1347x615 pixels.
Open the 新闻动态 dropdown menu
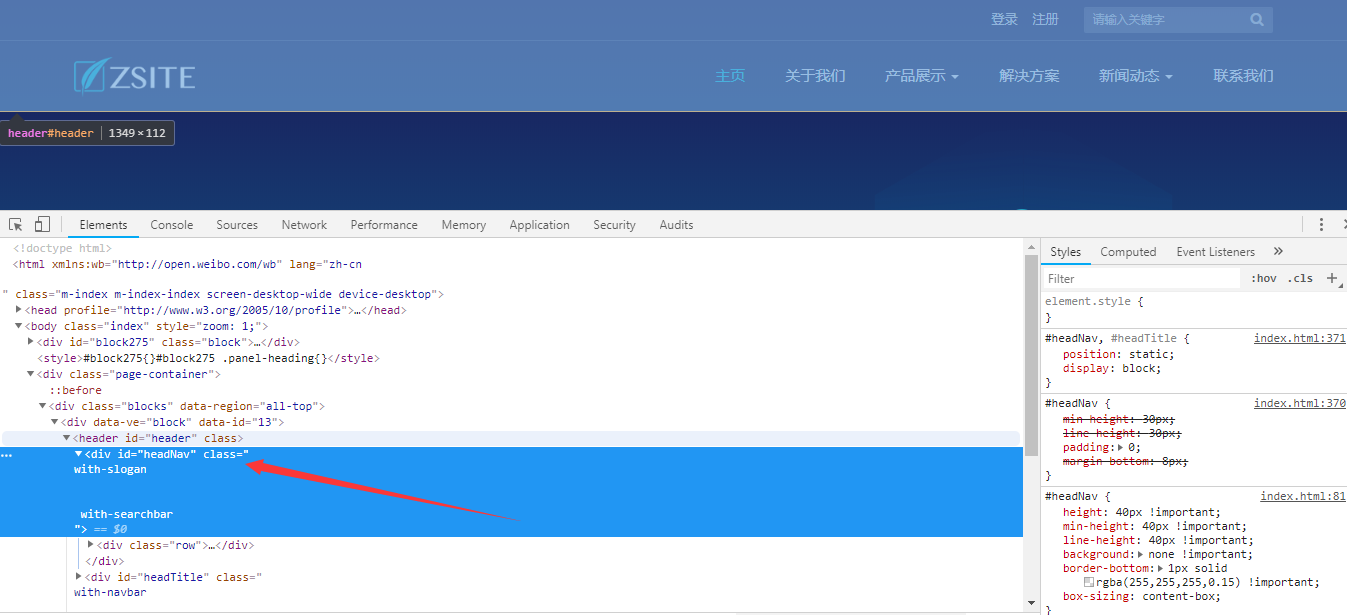pyautogui.click(x=1135, y=76)
